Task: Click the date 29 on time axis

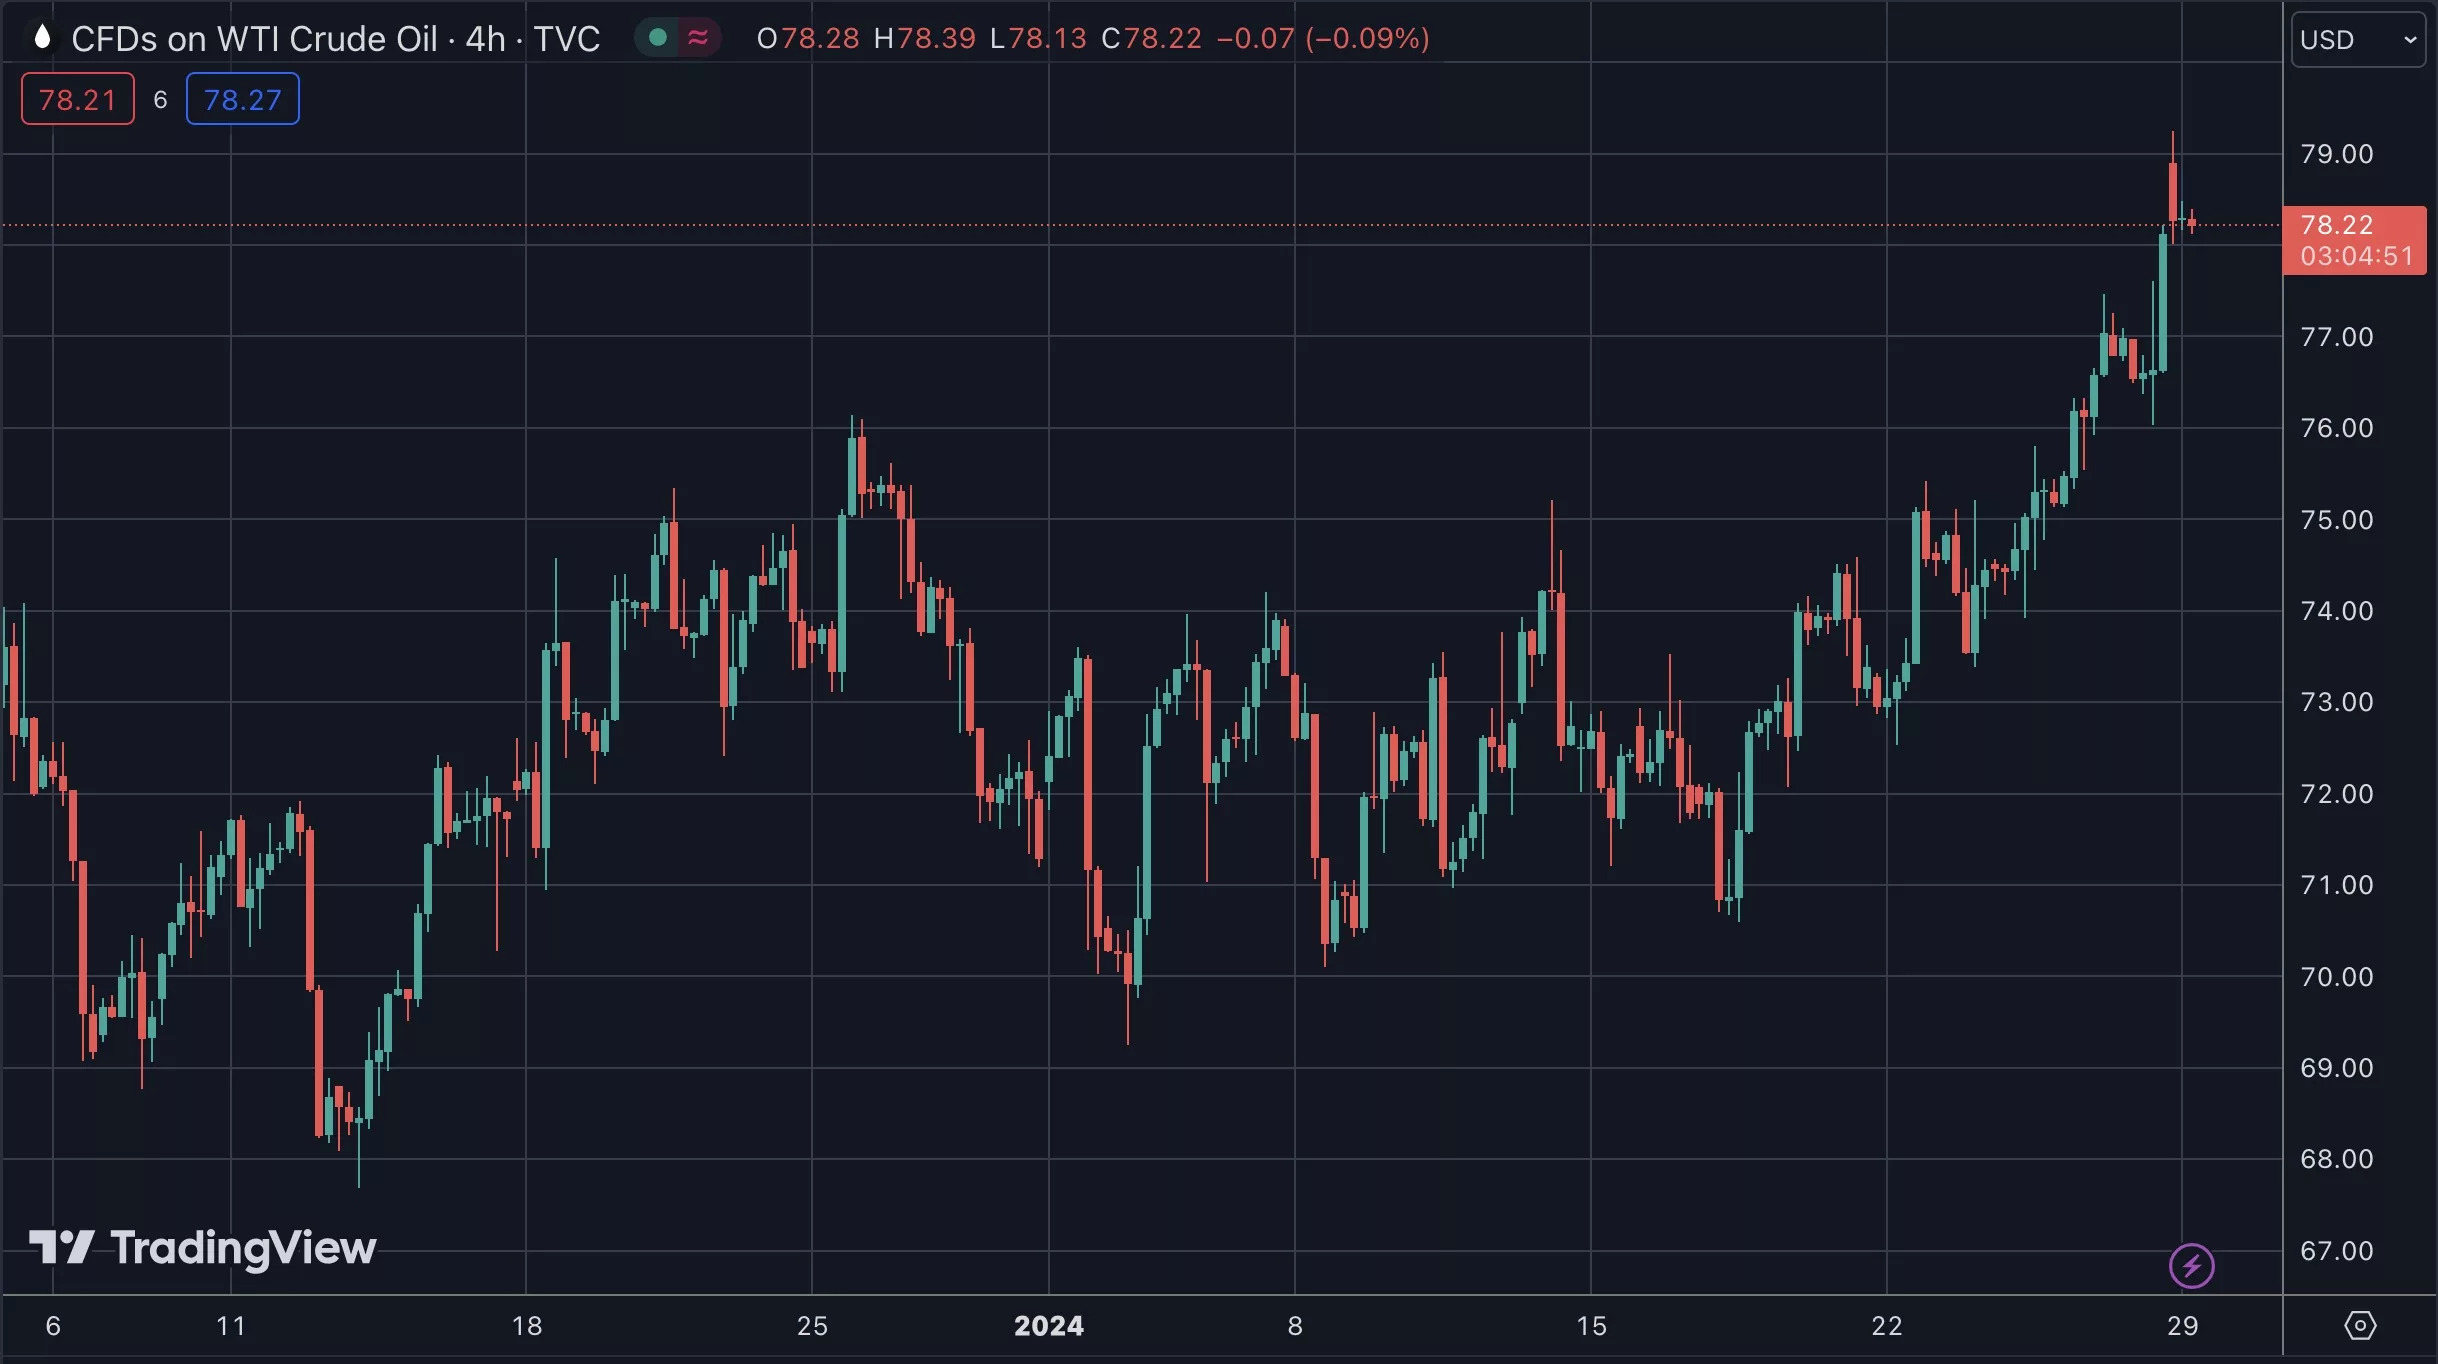Action: pos(2183,1326)
